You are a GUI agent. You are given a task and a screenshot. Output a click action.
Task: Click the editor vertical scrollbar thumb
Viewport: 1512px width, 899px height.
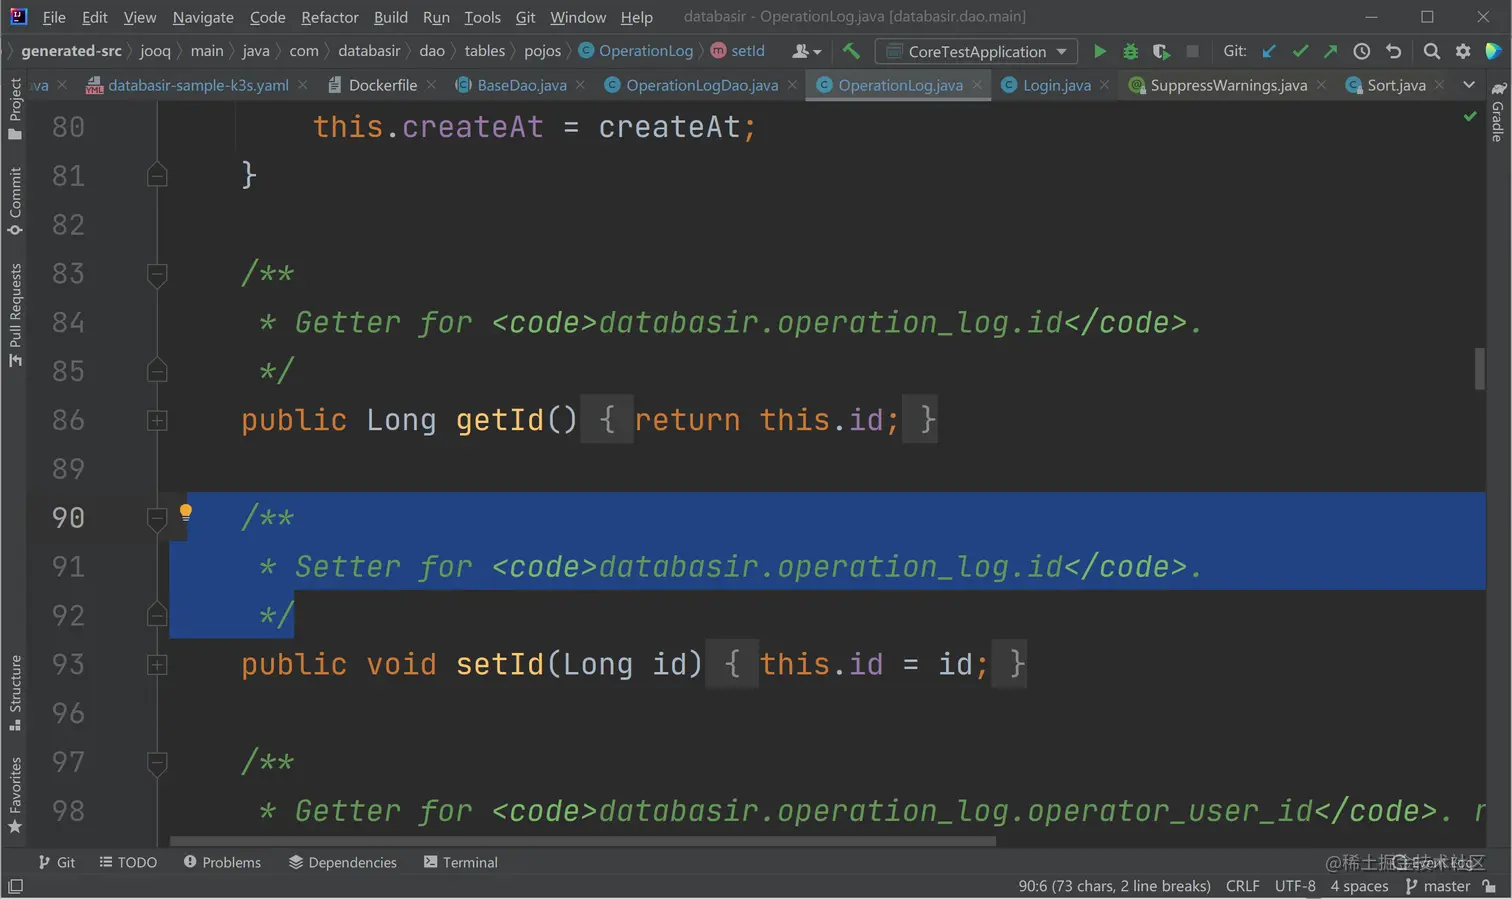click(x=1479, y=369)
